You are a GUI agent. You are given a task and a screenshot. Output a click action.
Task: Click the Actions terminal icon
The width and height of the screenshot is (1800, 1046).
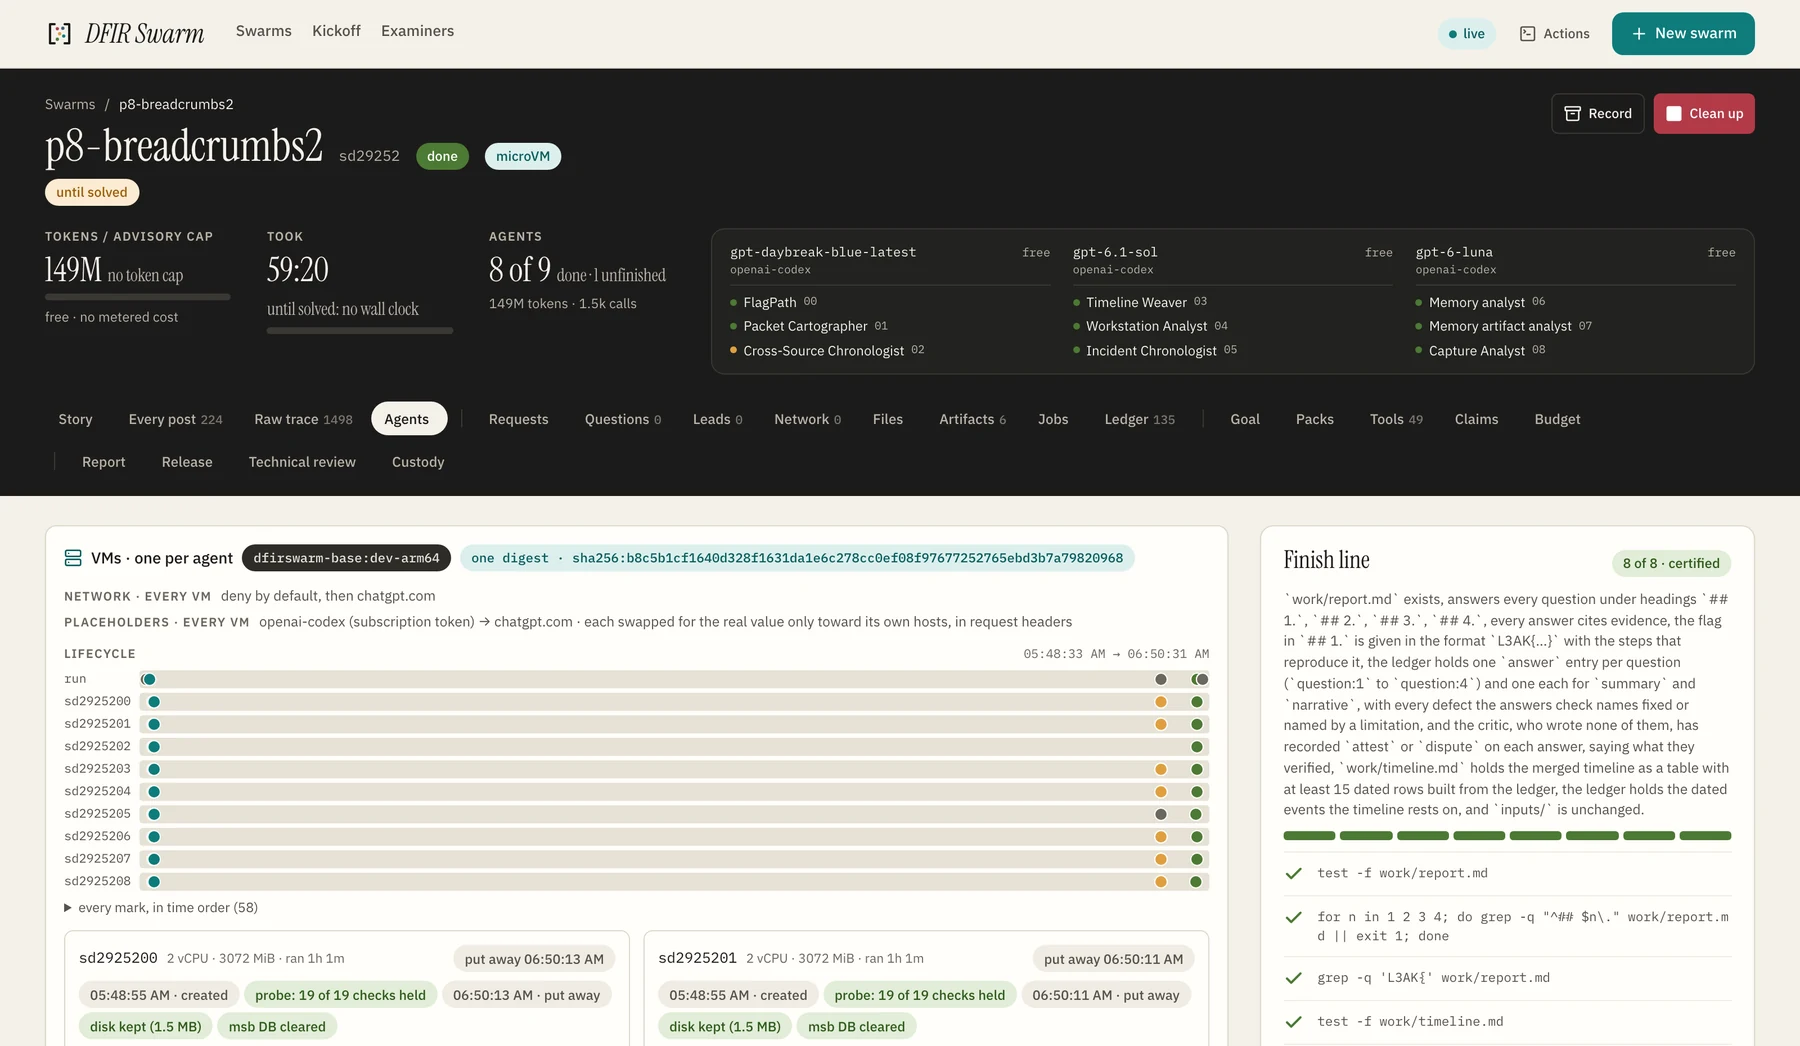click(1527, 34)
